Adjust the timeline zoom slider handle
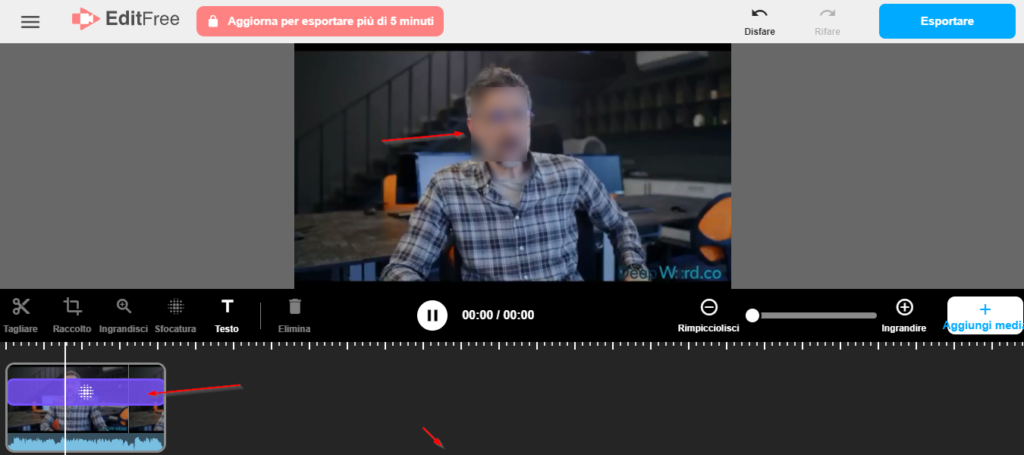 [752, 315]
